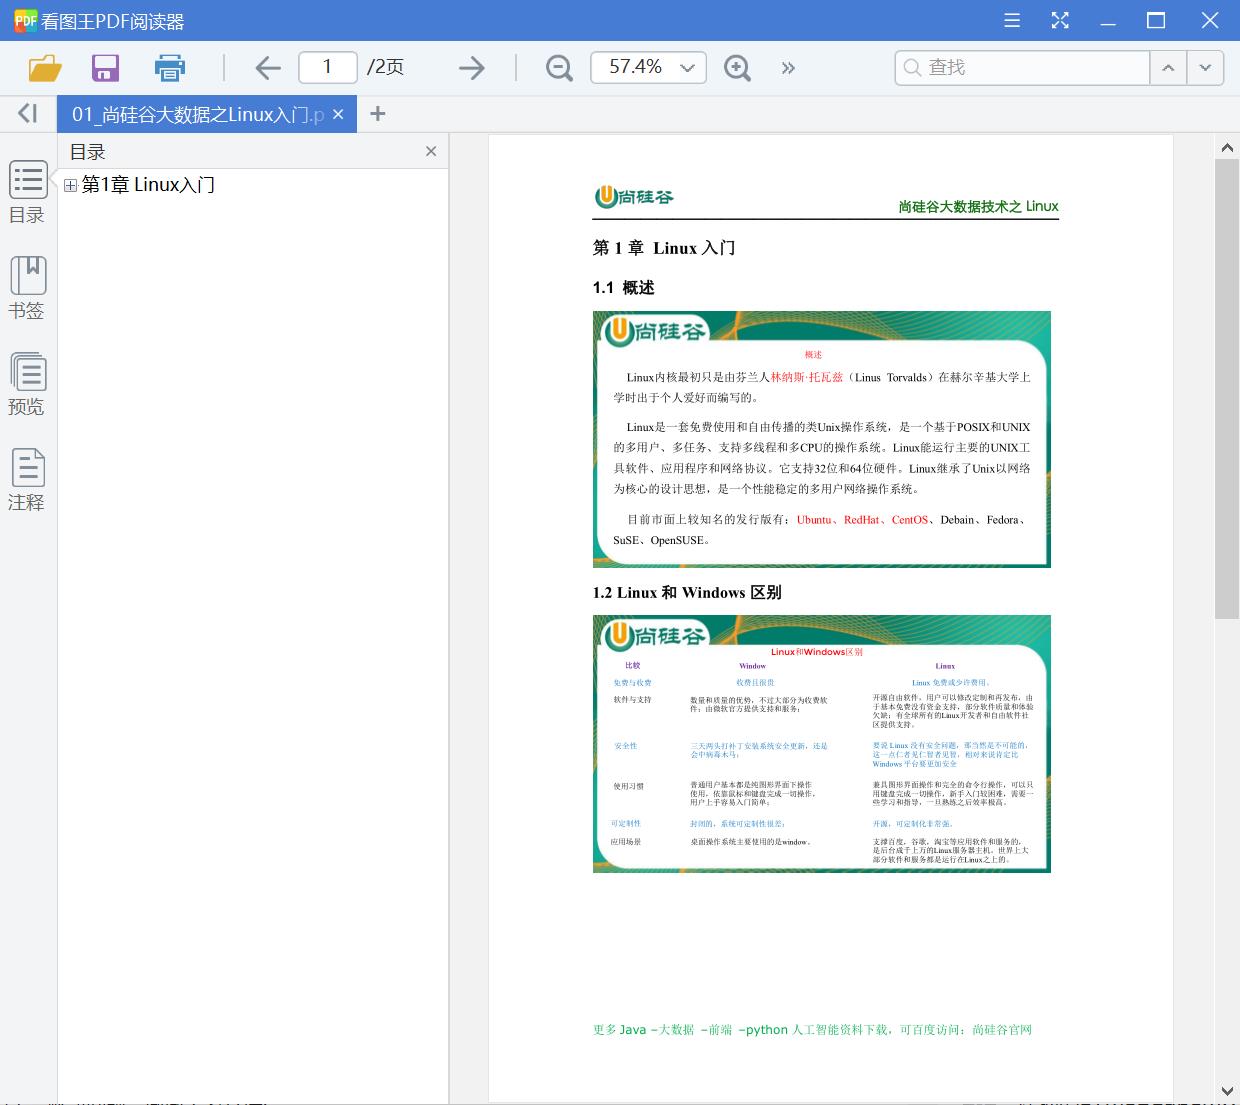Open a PDF file with folder icon
1240x1105 pixels.
(x=45, y=68)
